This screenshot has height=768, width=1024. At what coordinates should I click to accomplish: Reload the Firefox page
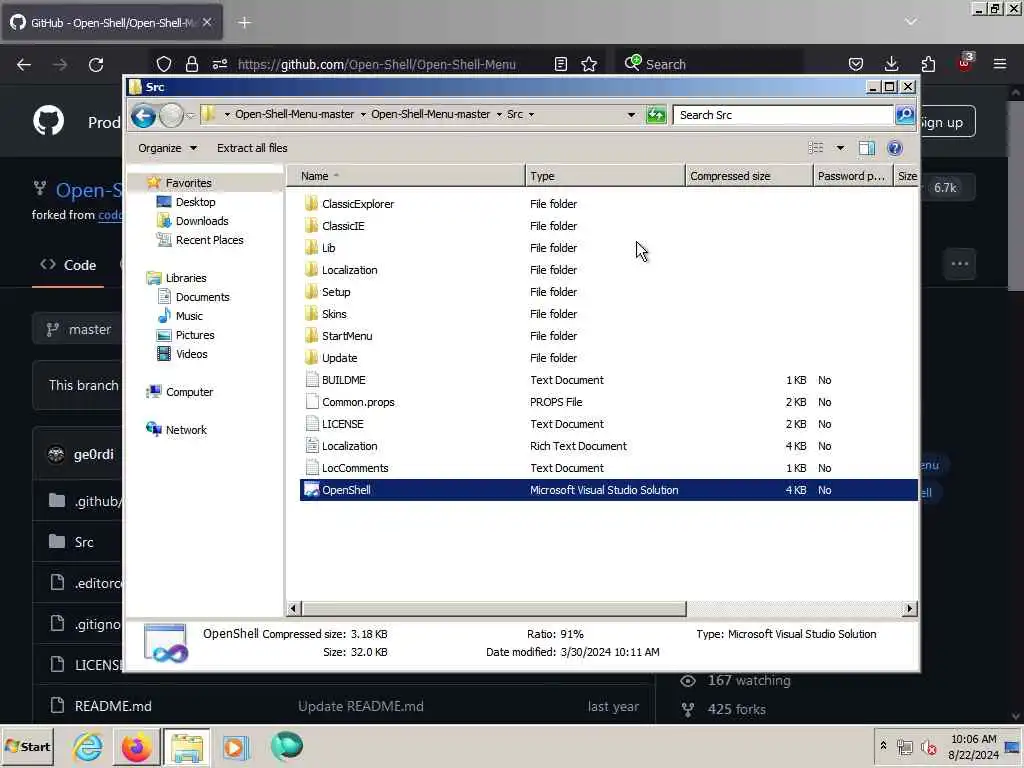point(96,64)
